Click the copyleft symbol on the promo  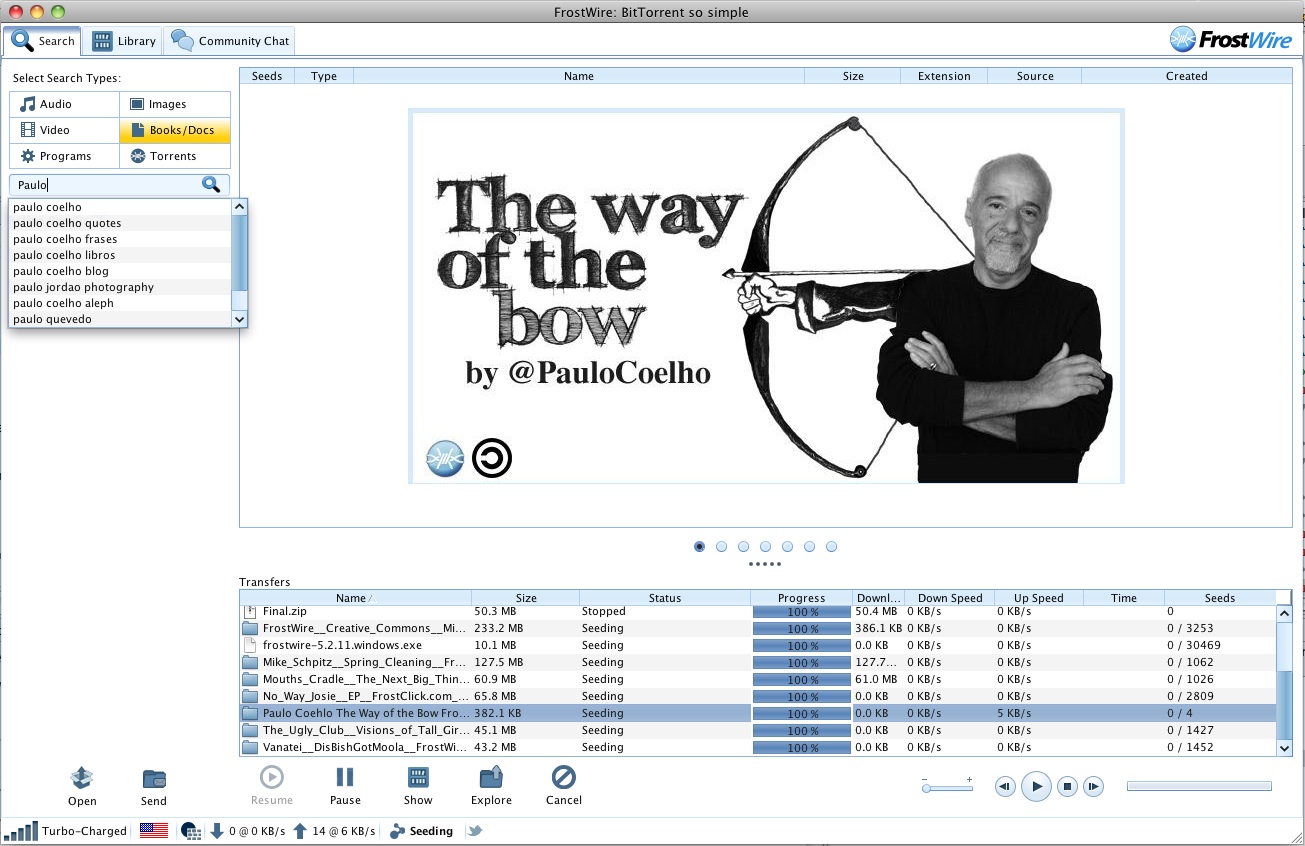(x=492, y=458)
